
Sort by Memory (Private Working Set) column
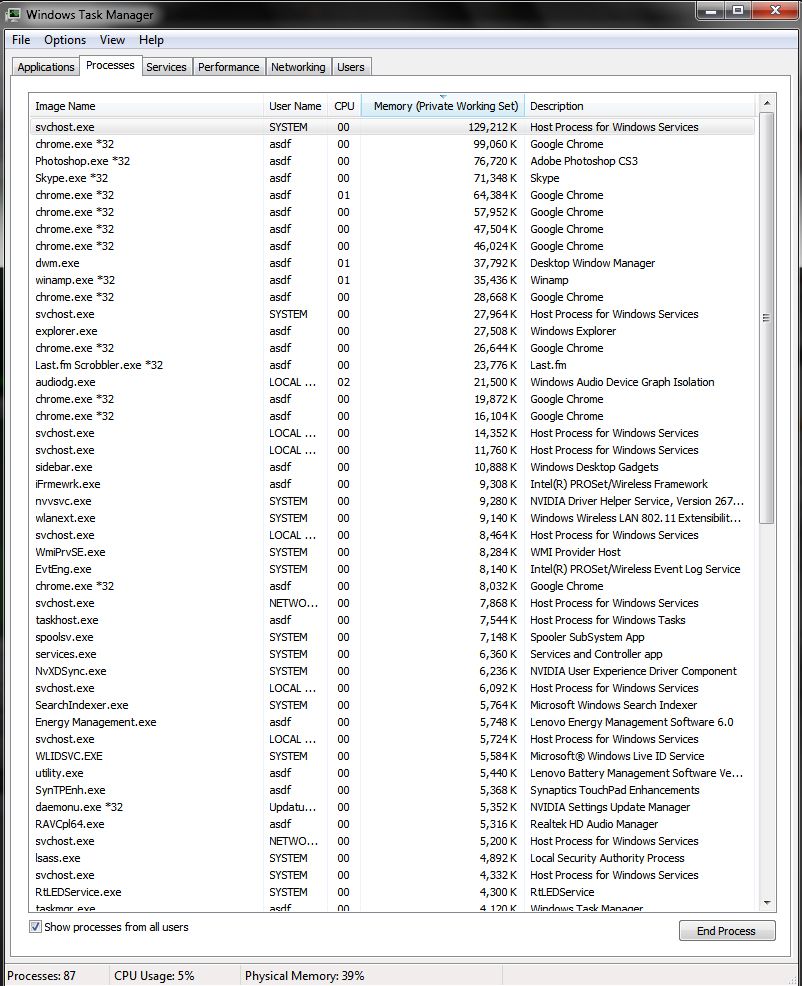pos(443,106)
